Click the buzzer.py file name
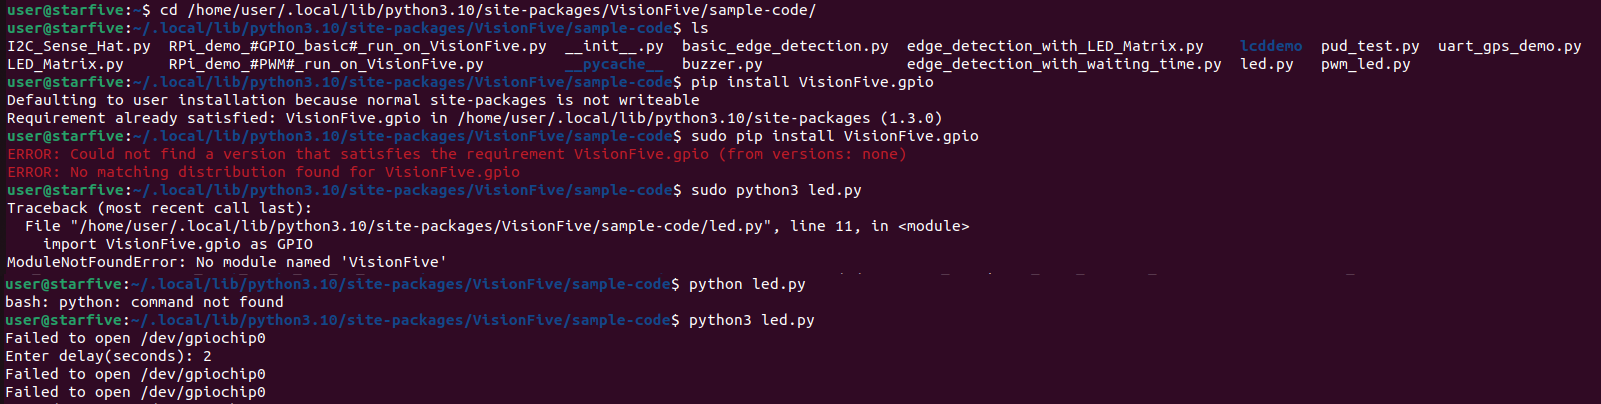 (722, 64)
